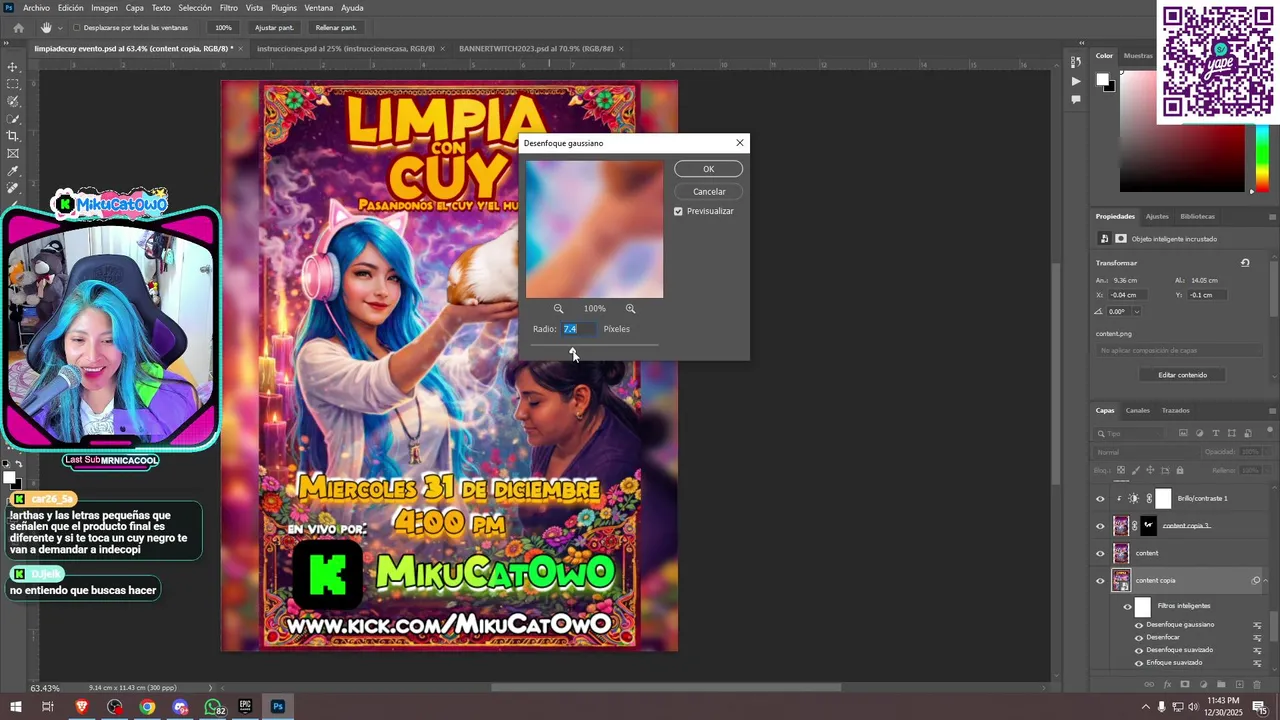Open Layers panel menu

tap(1272, 411)
